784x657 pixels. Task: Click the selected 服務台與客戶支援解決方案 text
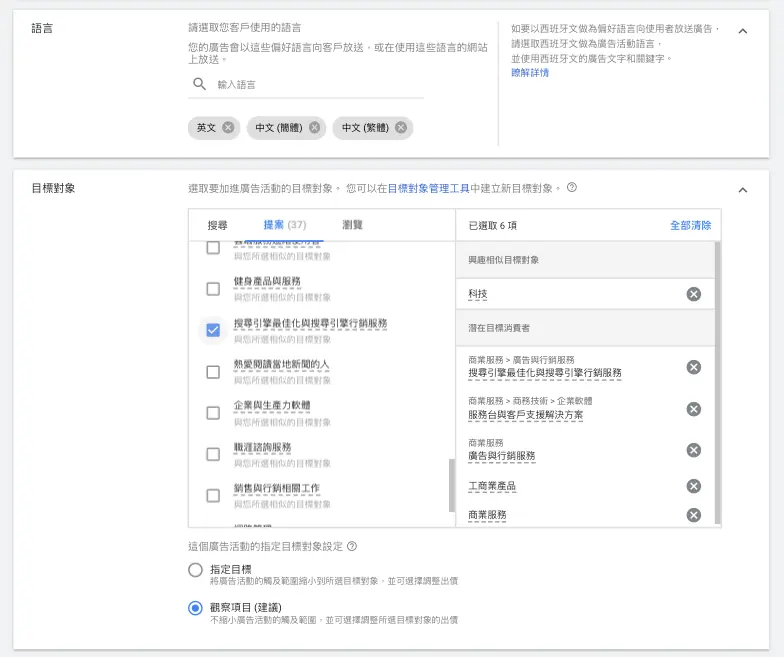pyautogui.click(x=526, y=415)
